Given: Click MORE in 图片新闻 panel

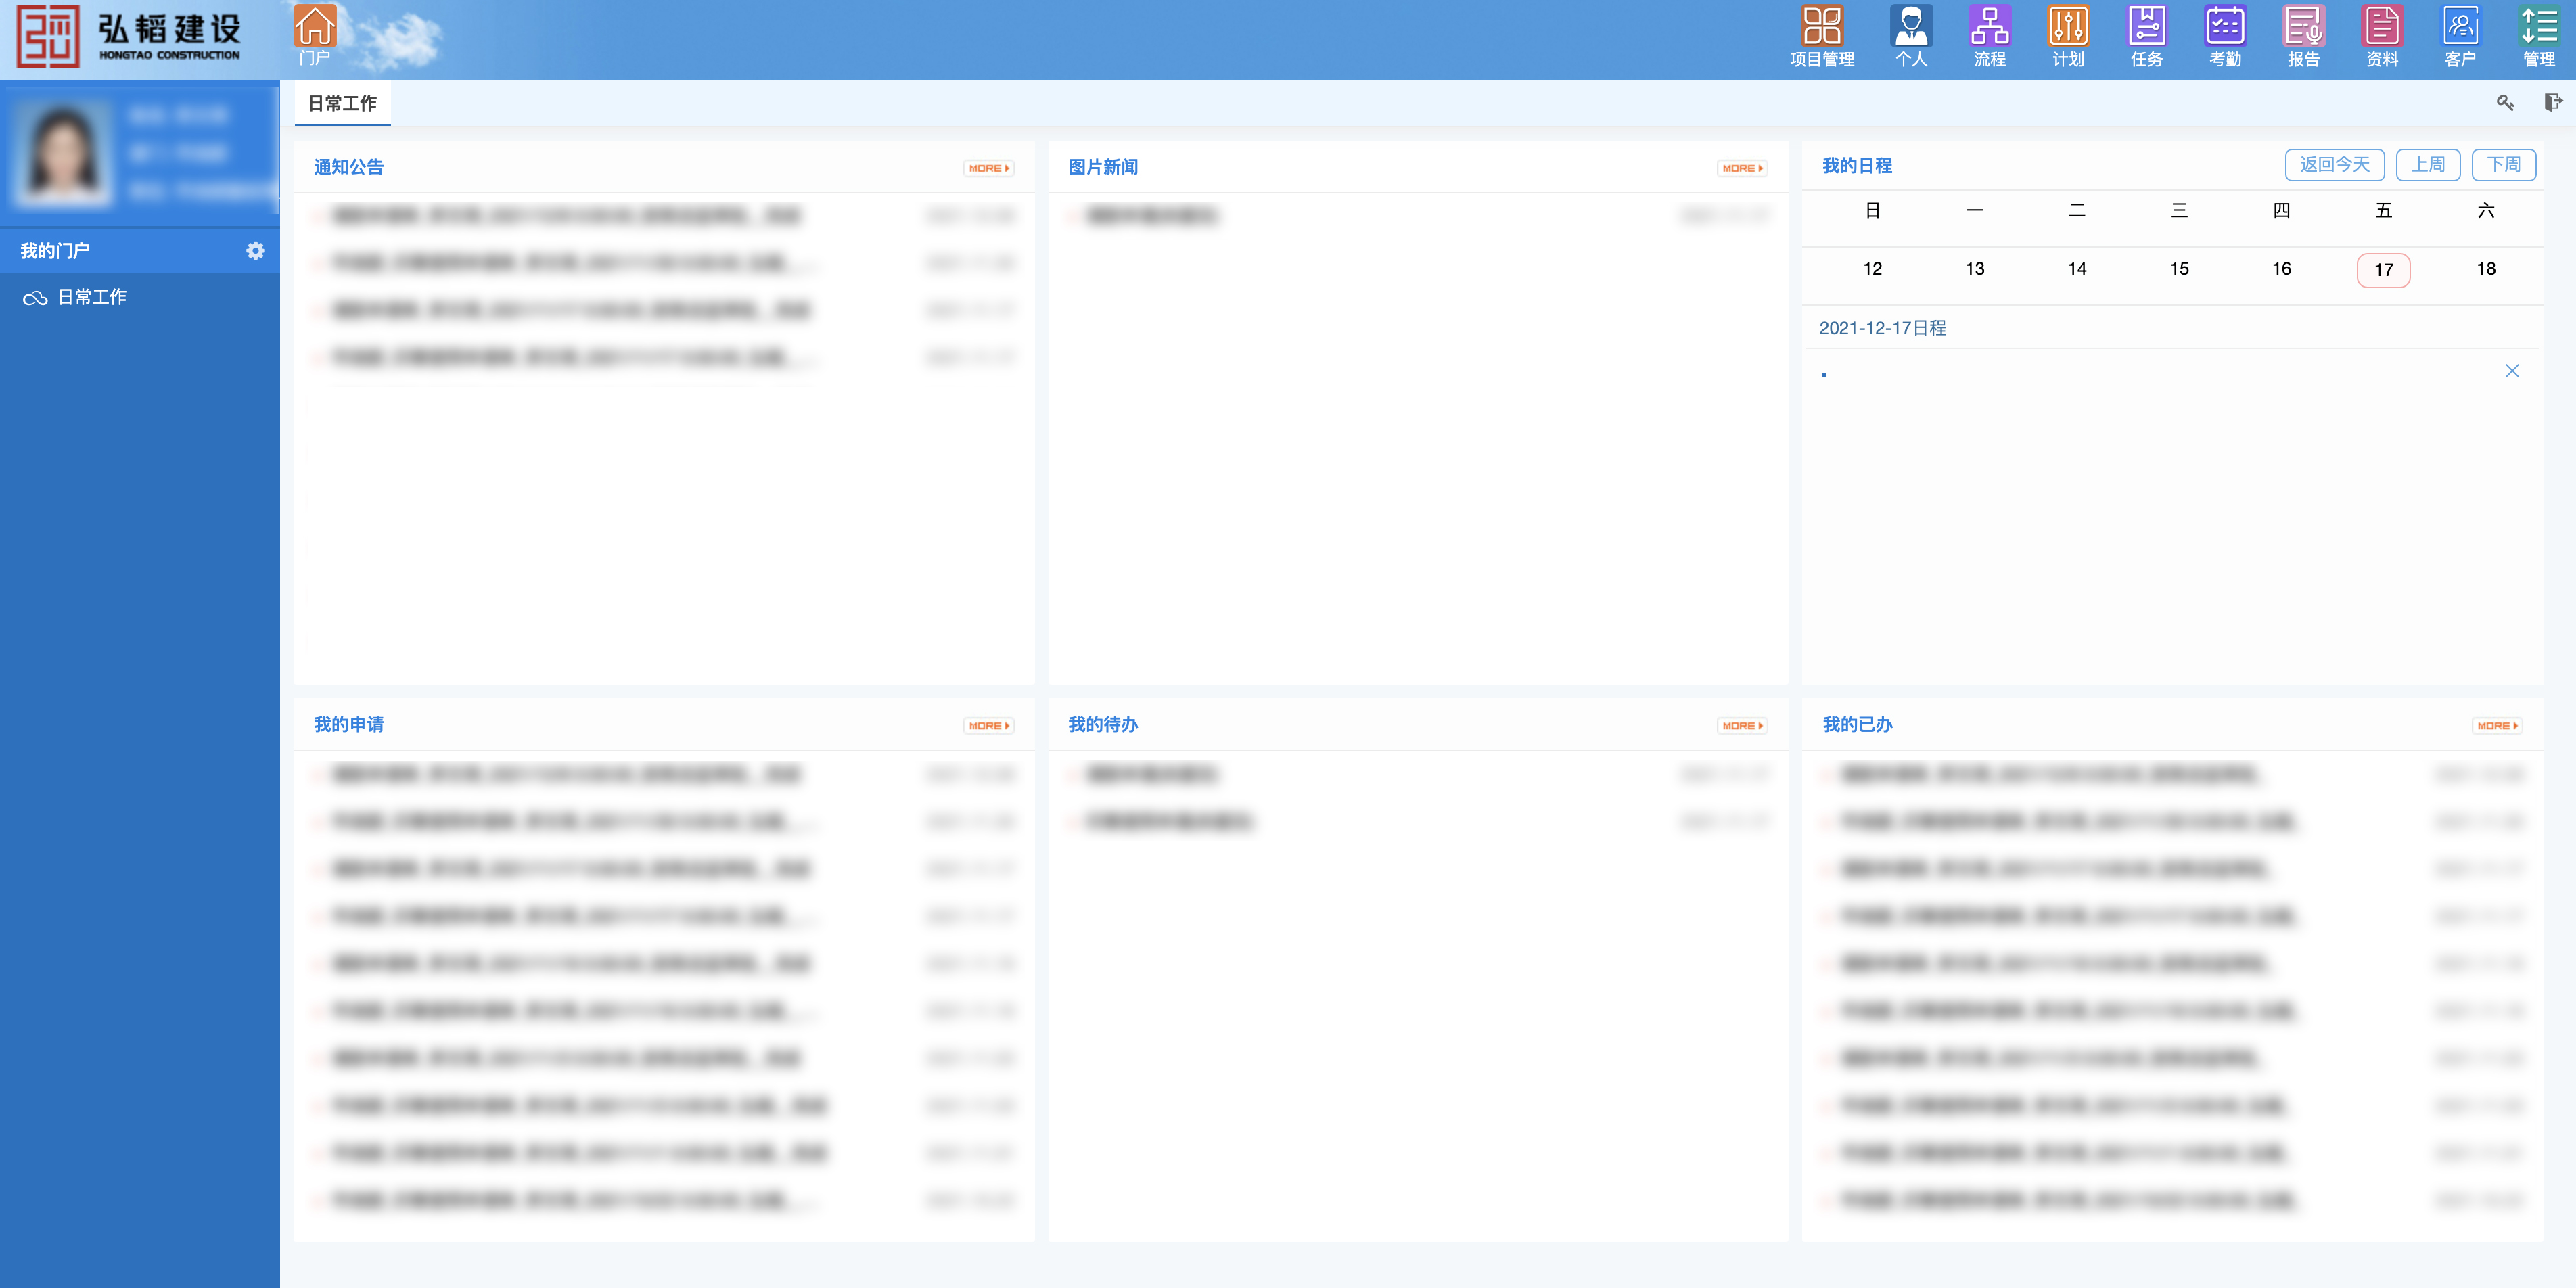Looking at the screenshot, I should point(1742,168).
